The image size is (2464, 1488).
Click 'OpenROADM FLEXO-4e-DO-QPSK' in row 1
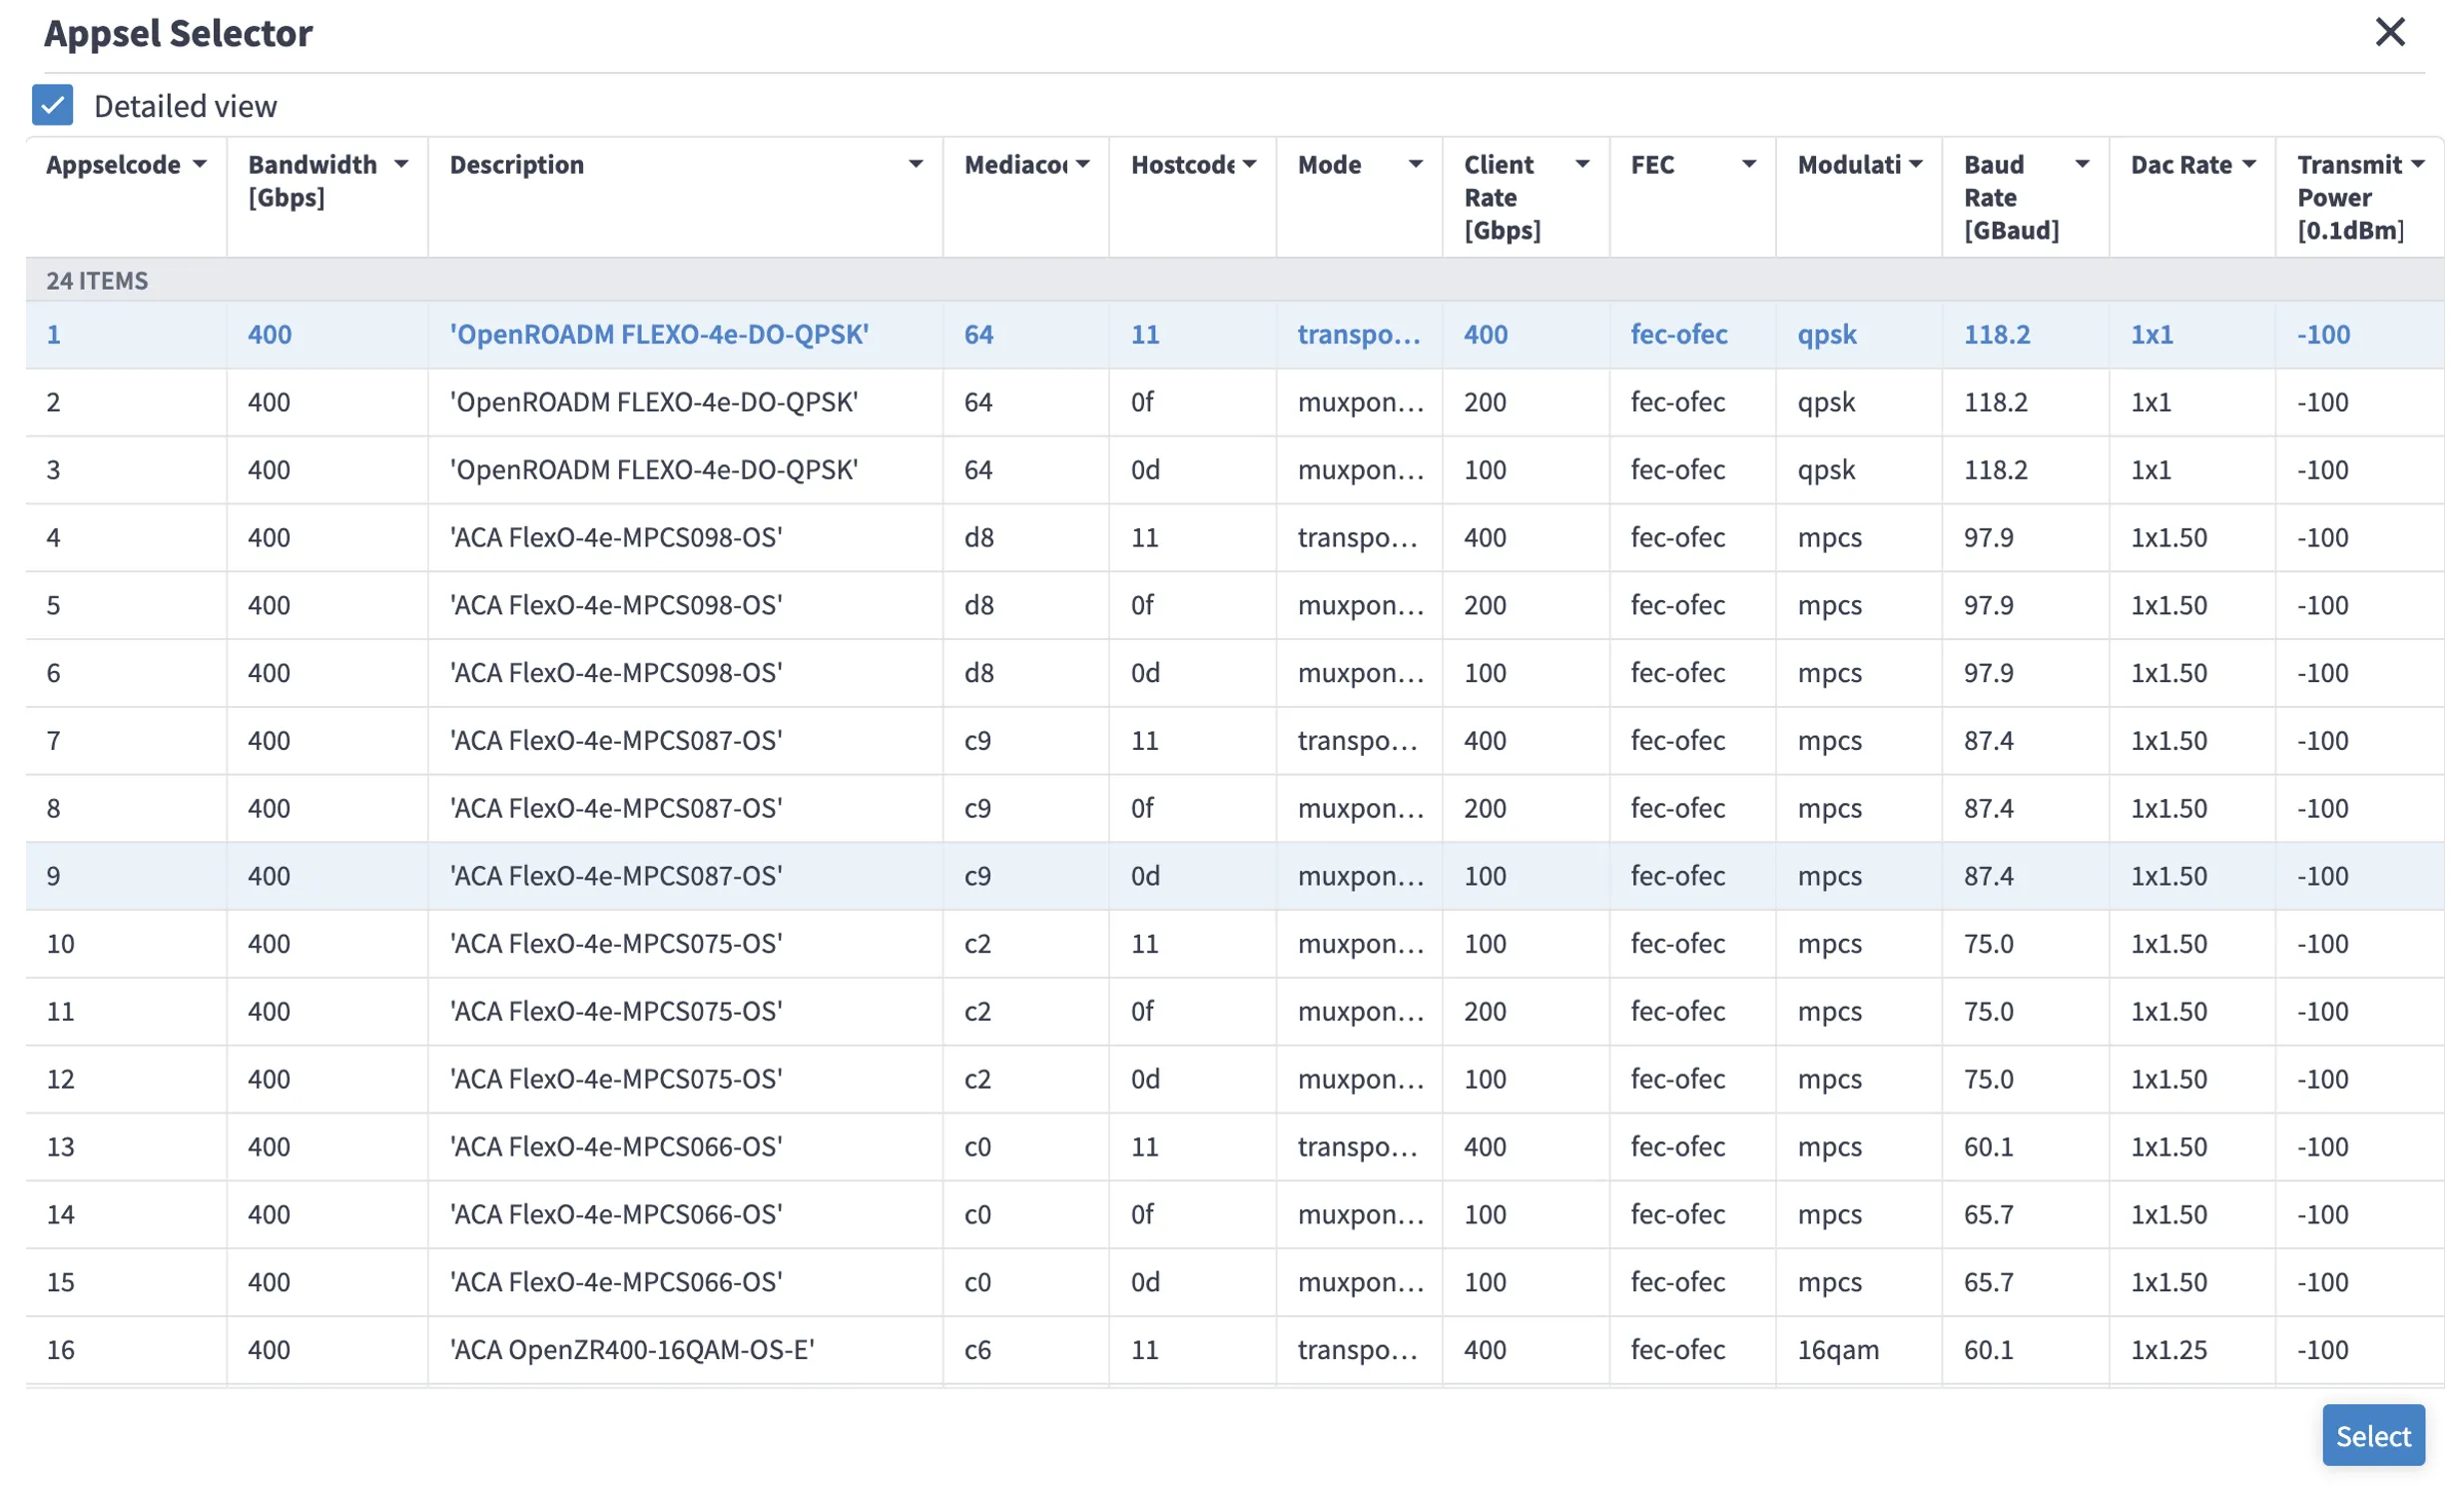click(x=659, y=334)
